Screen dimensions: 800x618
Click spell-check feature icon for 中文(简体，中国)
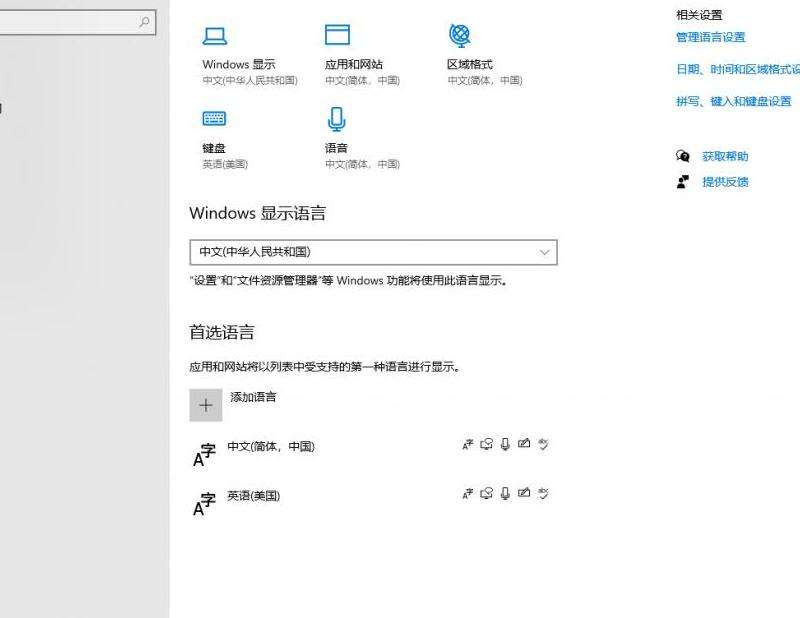point(543,444)
